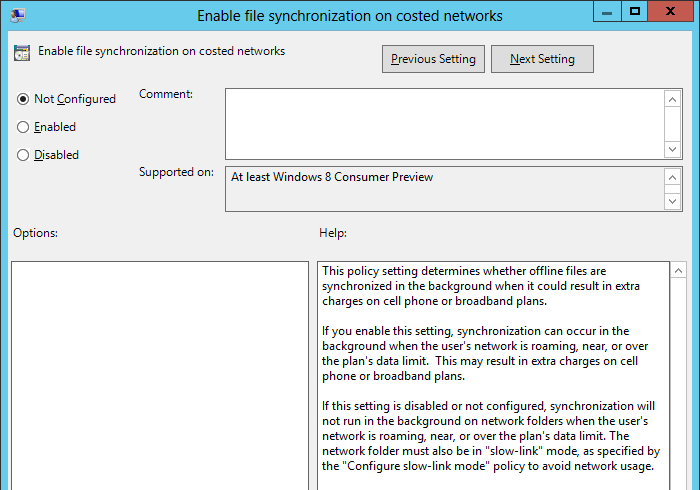
Task: Go to the Previous Setting
Action: (x=433, y=59)
